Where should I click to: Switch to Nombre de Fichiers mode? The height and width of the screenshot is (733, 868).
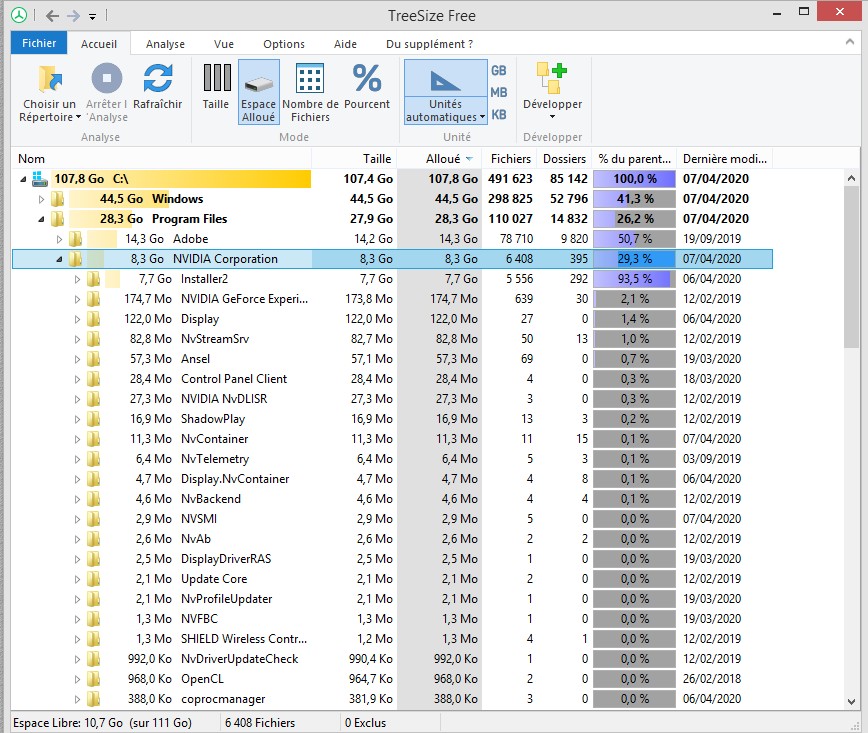click(310, 91)
